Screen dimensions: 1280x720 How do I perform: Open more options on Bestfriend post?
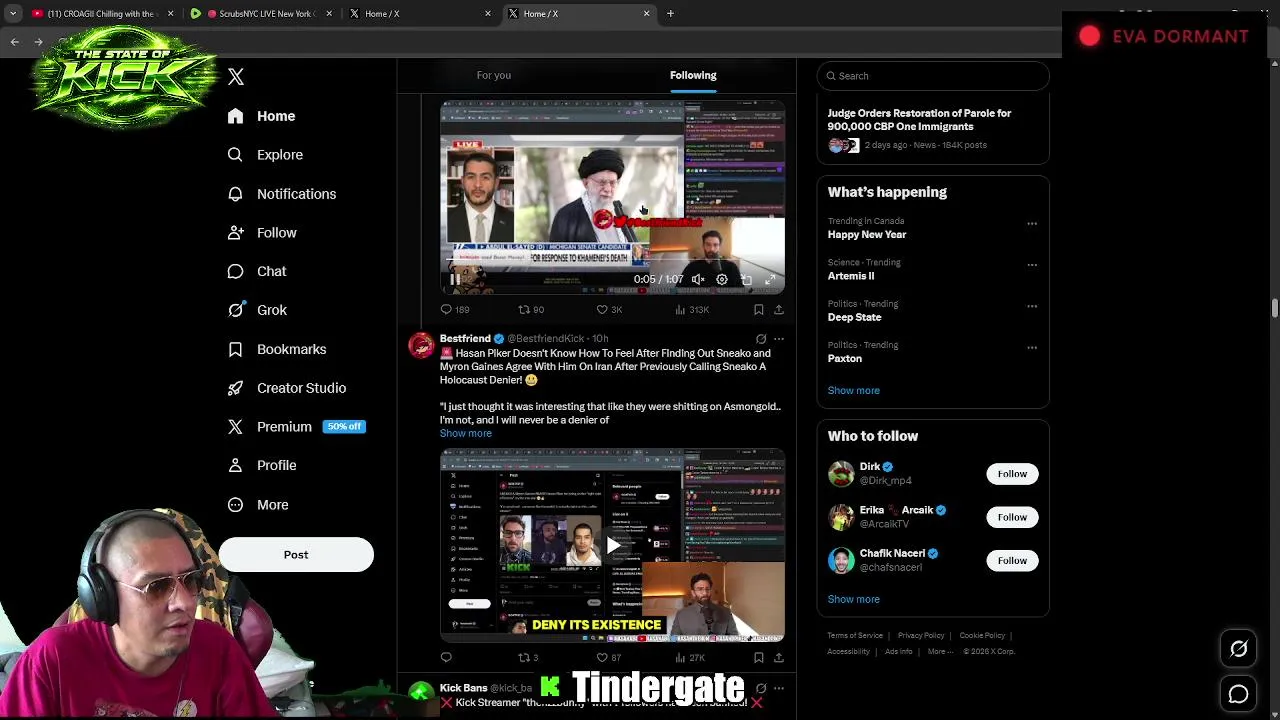pyautogui.click(x=779, y=339)
